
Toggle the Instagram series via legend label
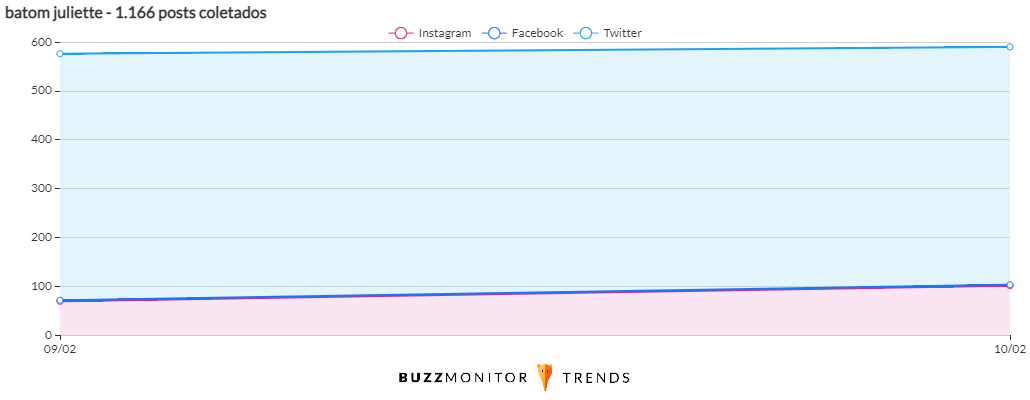[444, 33]
